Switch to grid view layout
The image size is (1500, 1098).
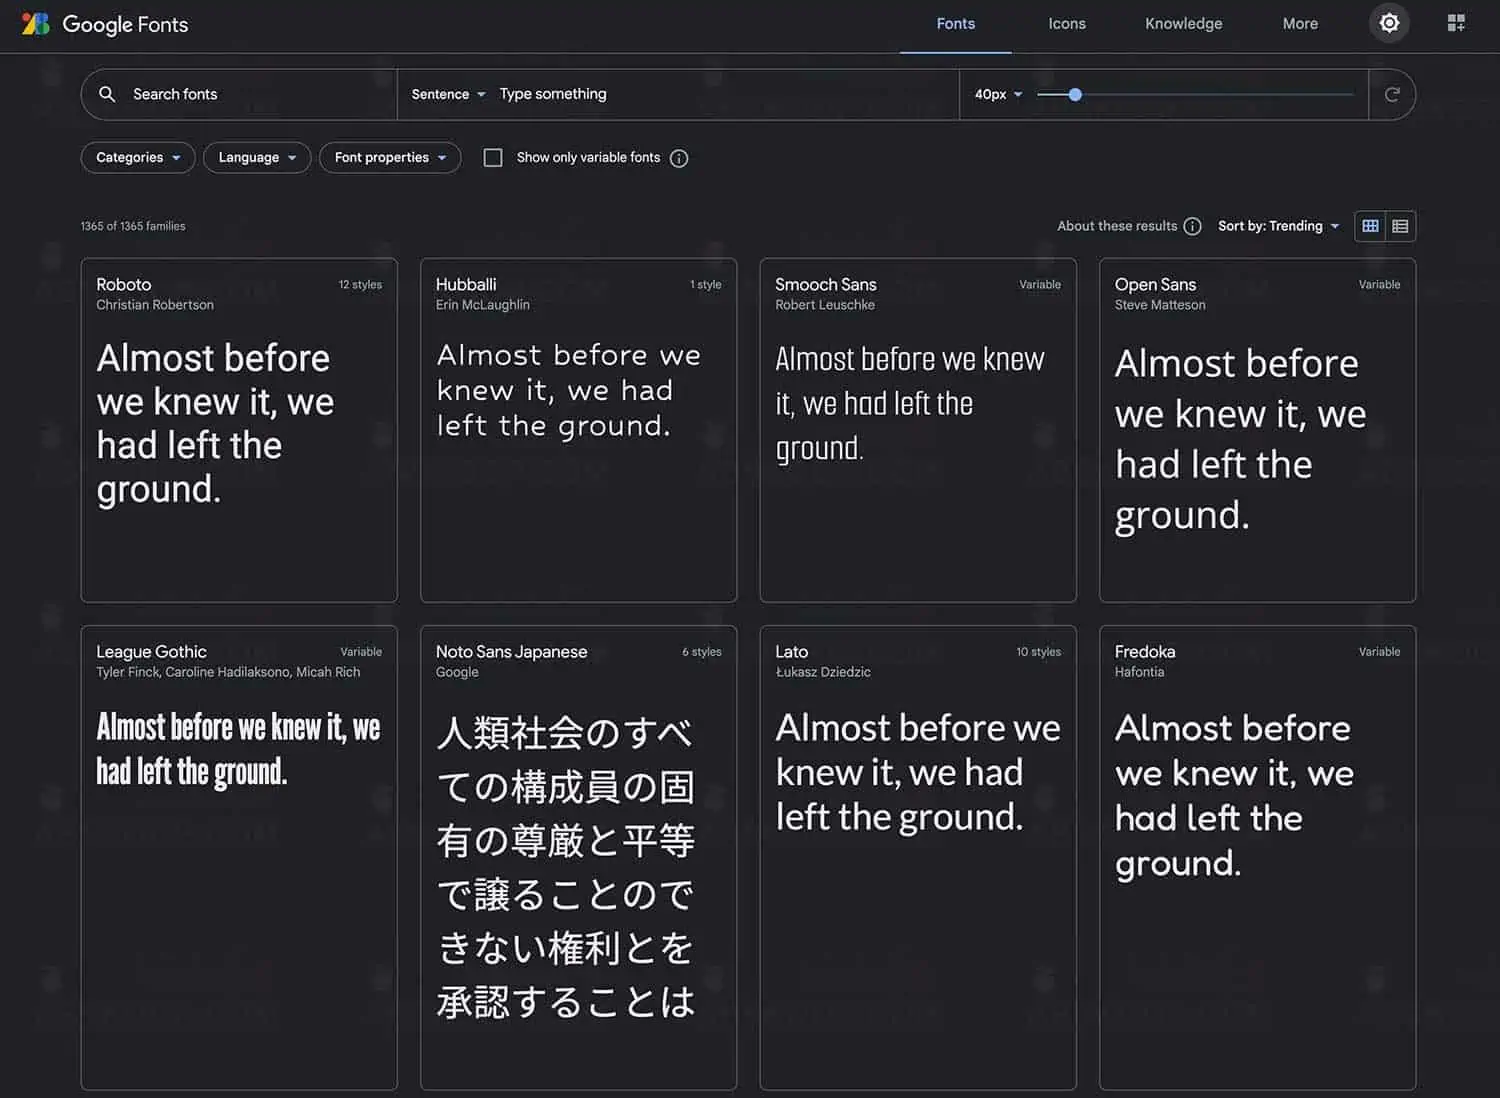coord(1370,226)
